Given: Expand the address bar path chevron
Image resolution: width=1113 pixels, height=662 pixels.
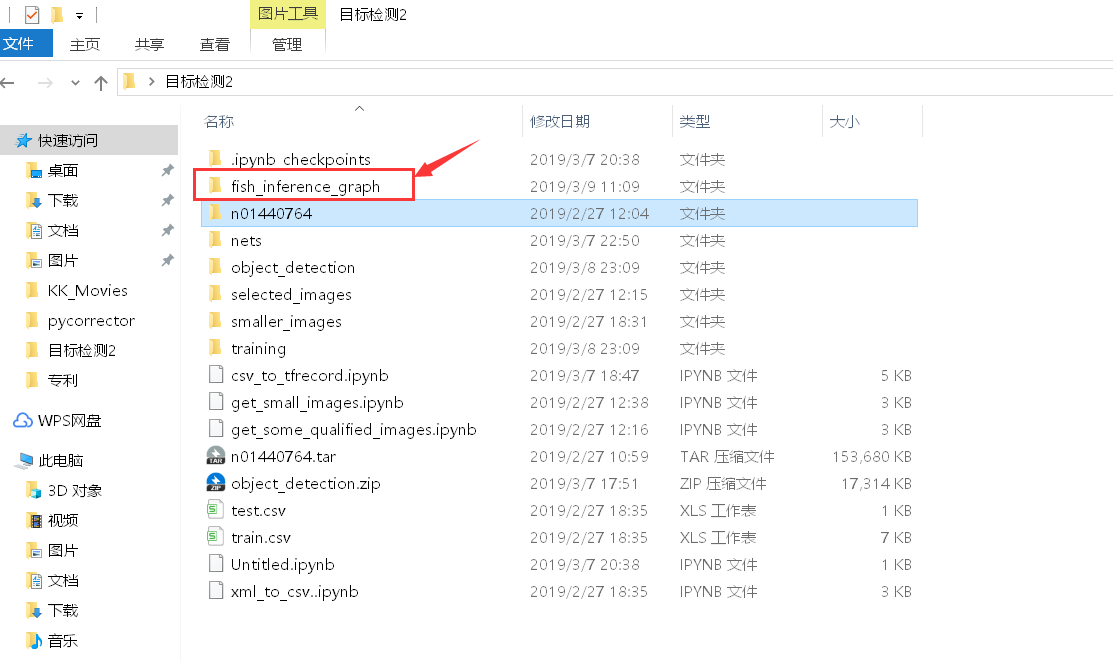Looking at the screenshot, I should pos(151,82).
